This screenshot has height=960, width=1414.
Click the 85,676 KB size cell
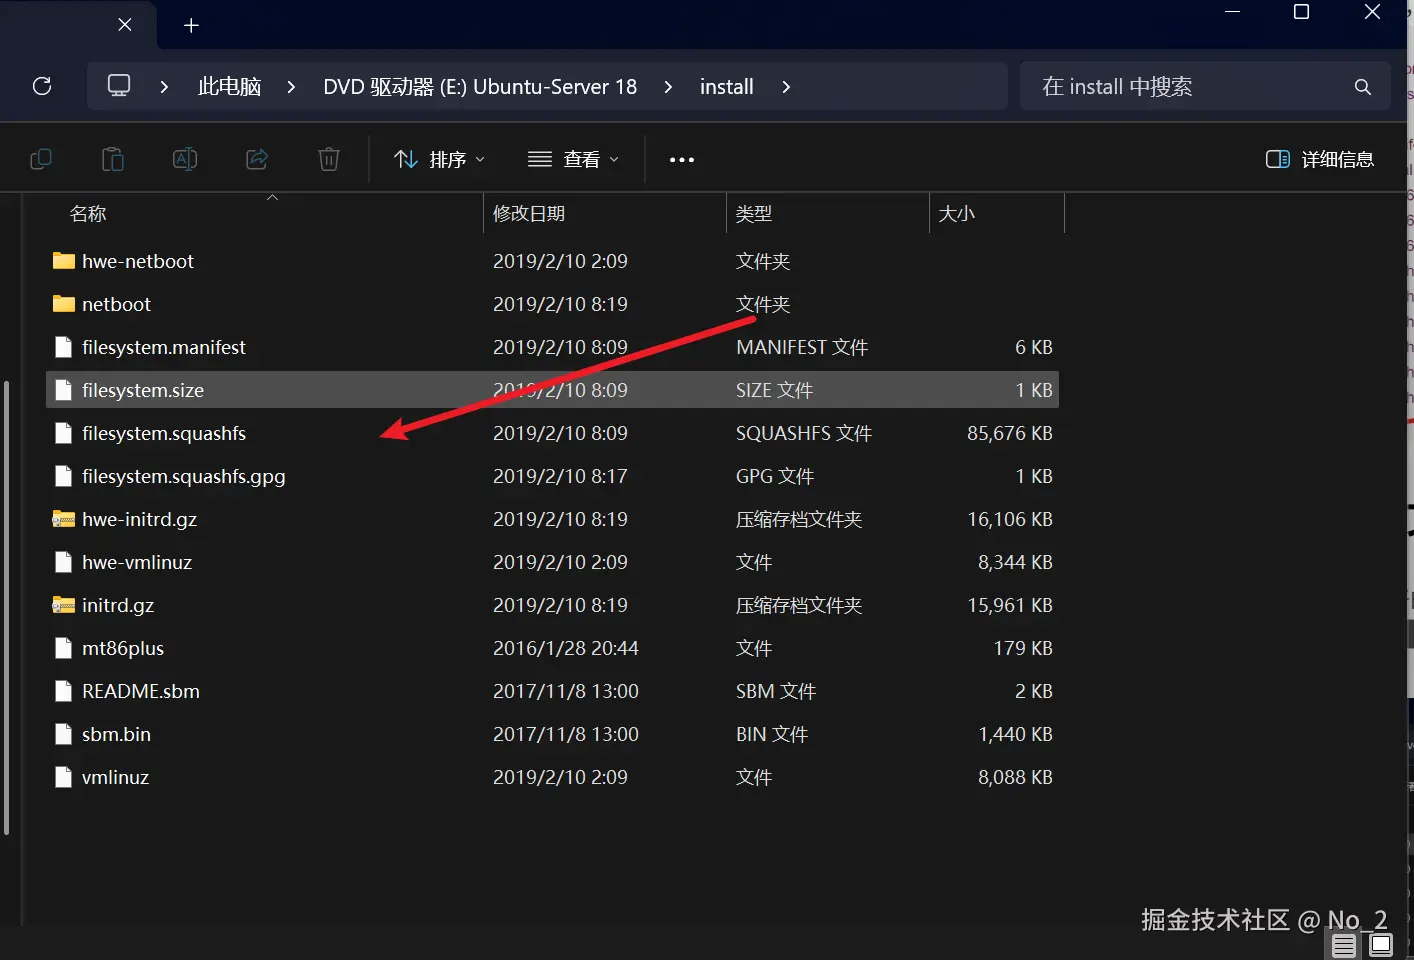(1010, 433)
